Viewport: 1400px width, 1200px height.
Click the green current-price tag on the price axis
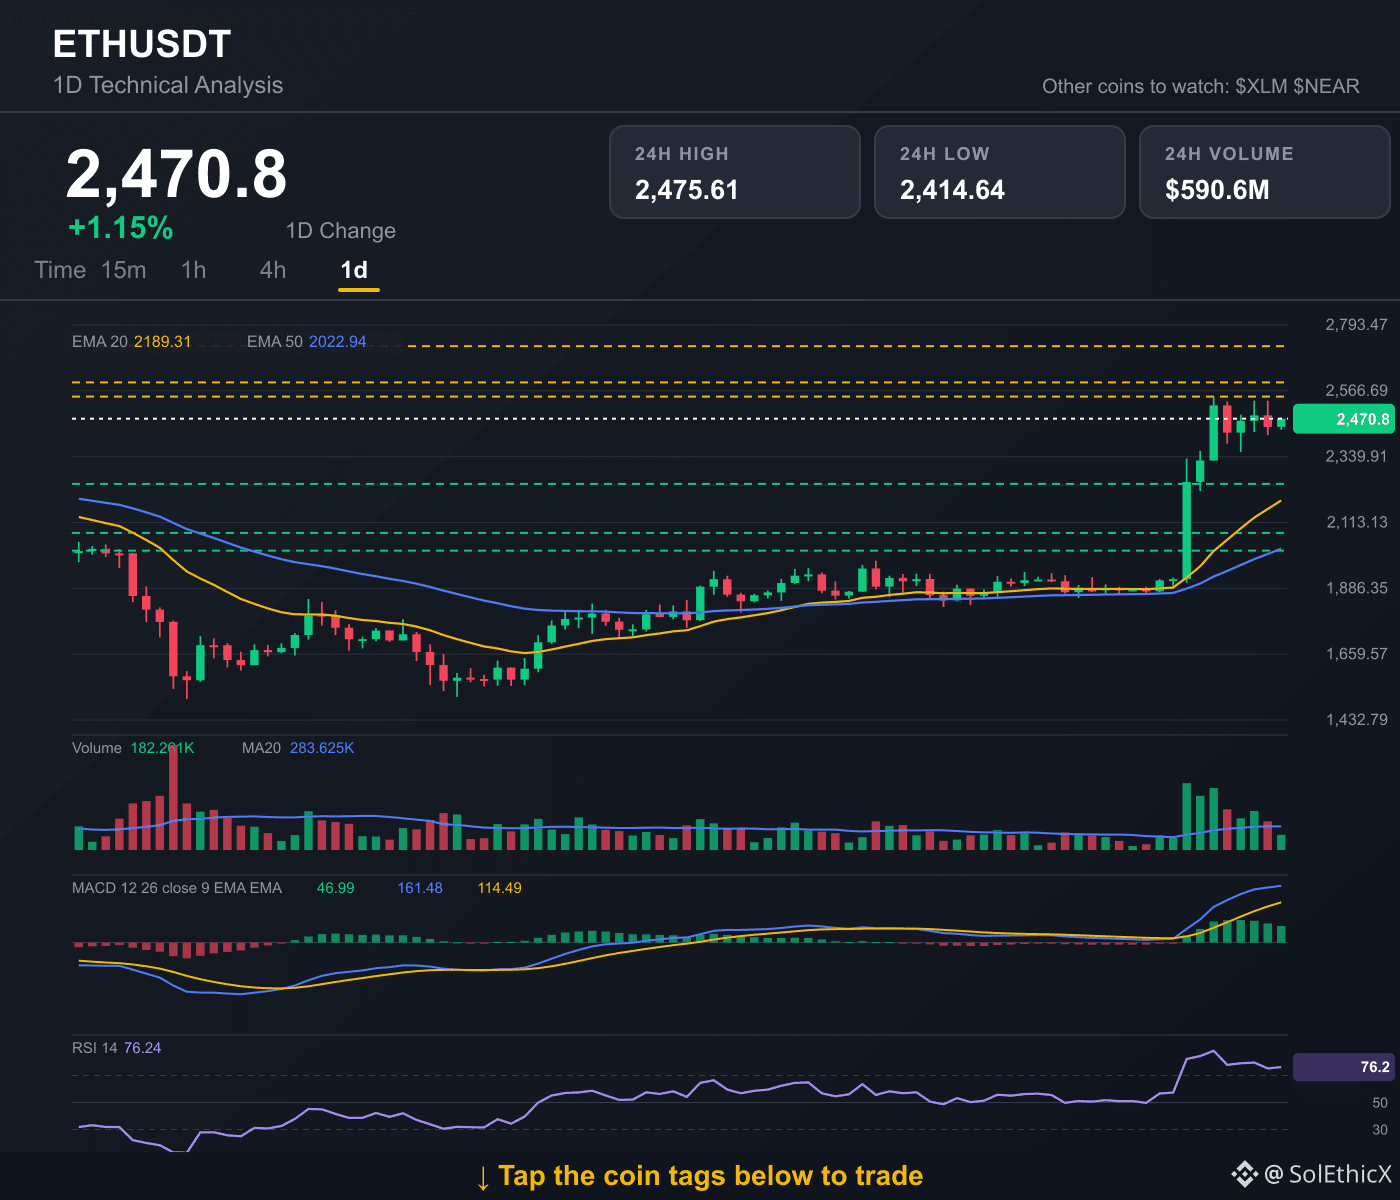coord(1343,419)
